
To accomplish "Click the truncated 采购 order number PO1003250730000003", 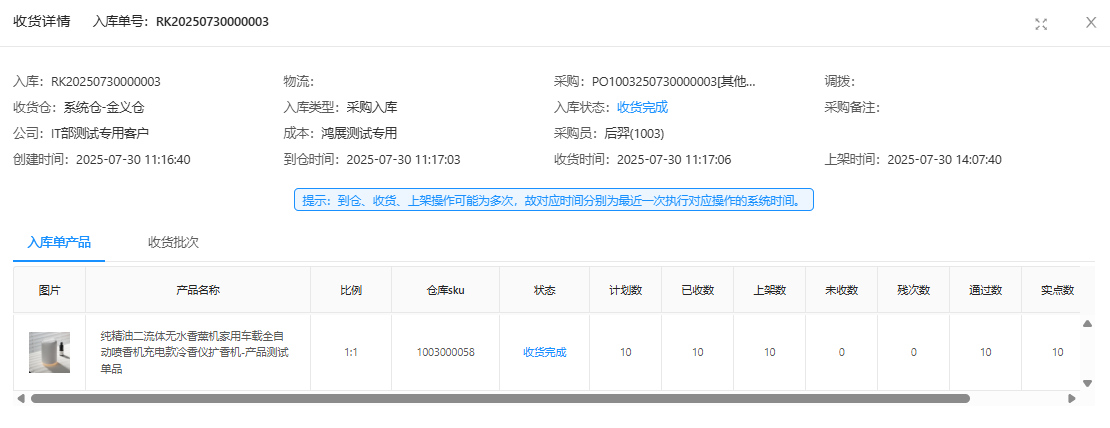I will pos(673,82).
